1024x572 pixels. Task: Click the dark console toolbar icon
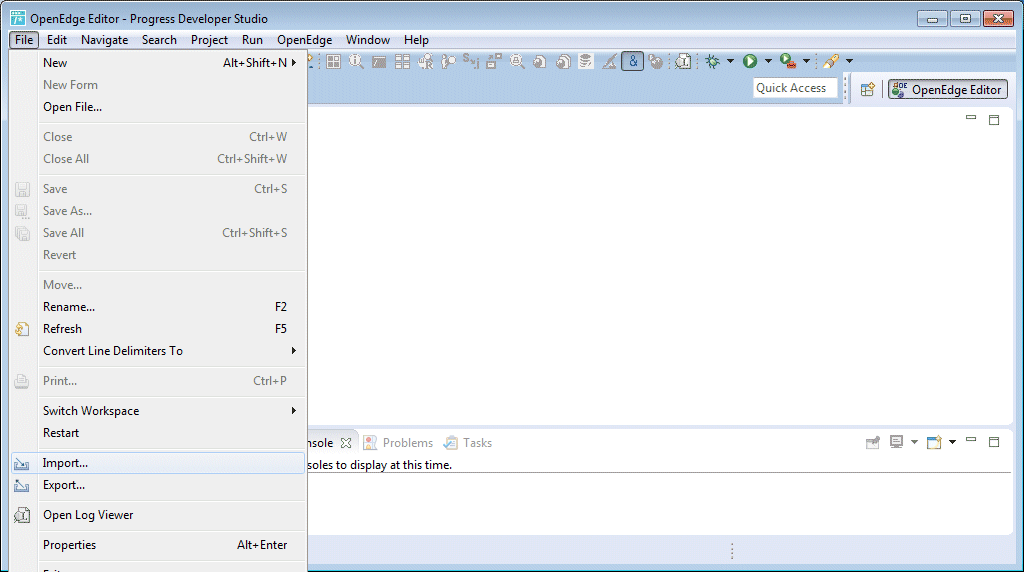click(379, 62)
